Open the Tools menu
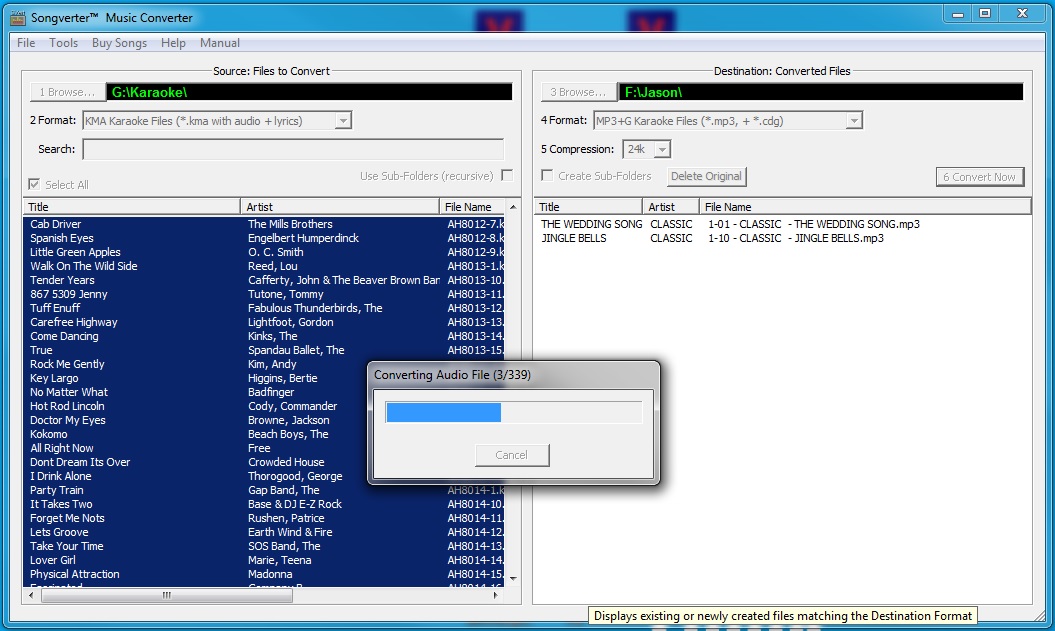1055x631 pixels. point(63,43)
